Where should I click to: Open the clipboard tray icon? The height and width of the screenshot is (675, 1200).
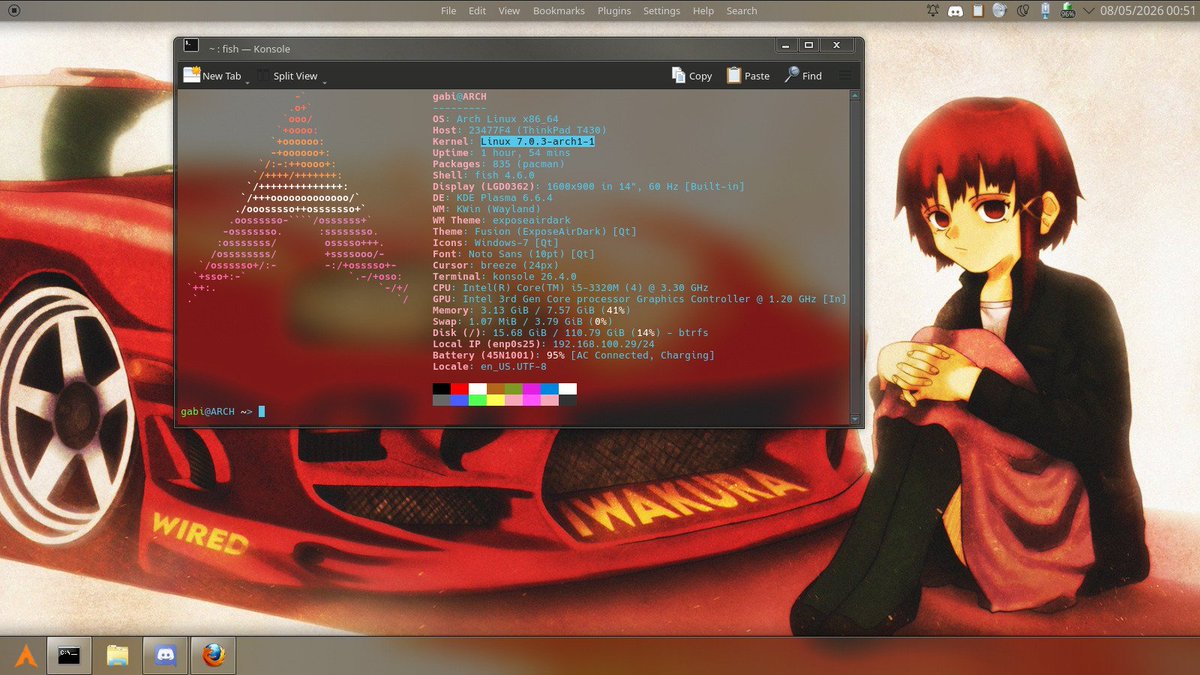977,11
